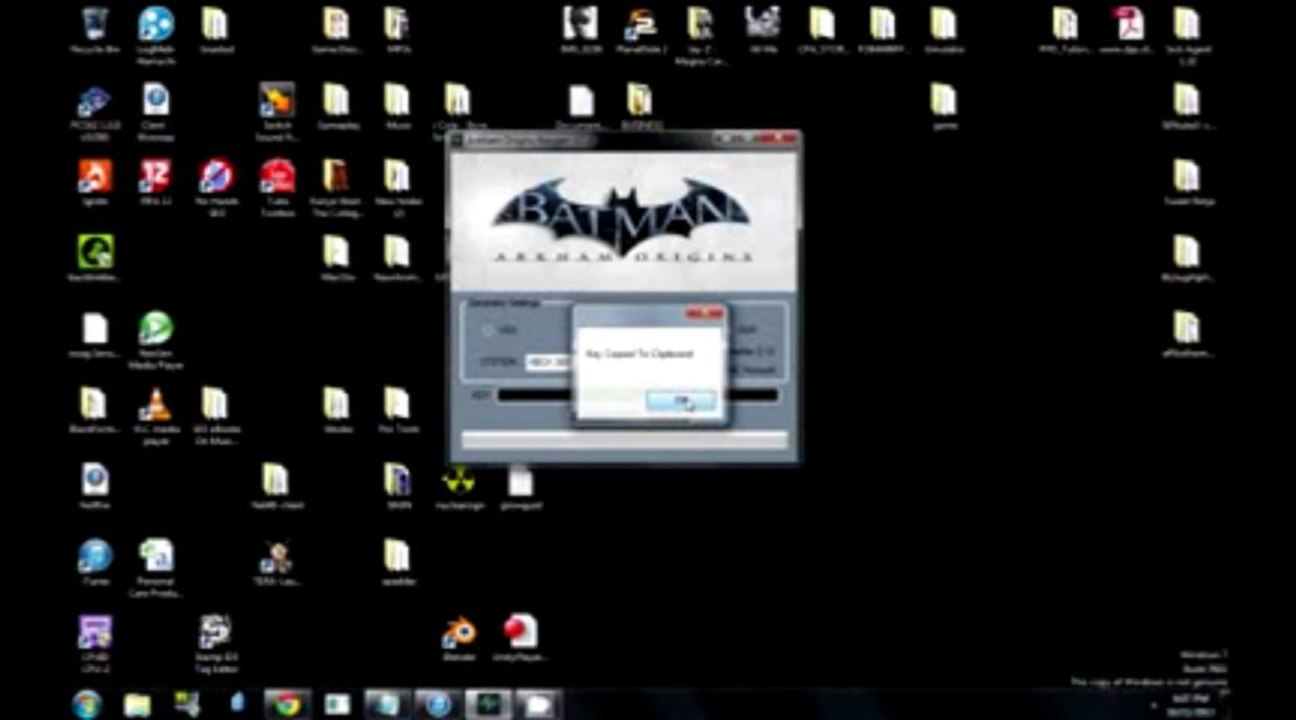The height and width of the screenshot is (720, 1296).
Task: Close the Key Copied To Clipboard dialog
Action: click(704, 314)
